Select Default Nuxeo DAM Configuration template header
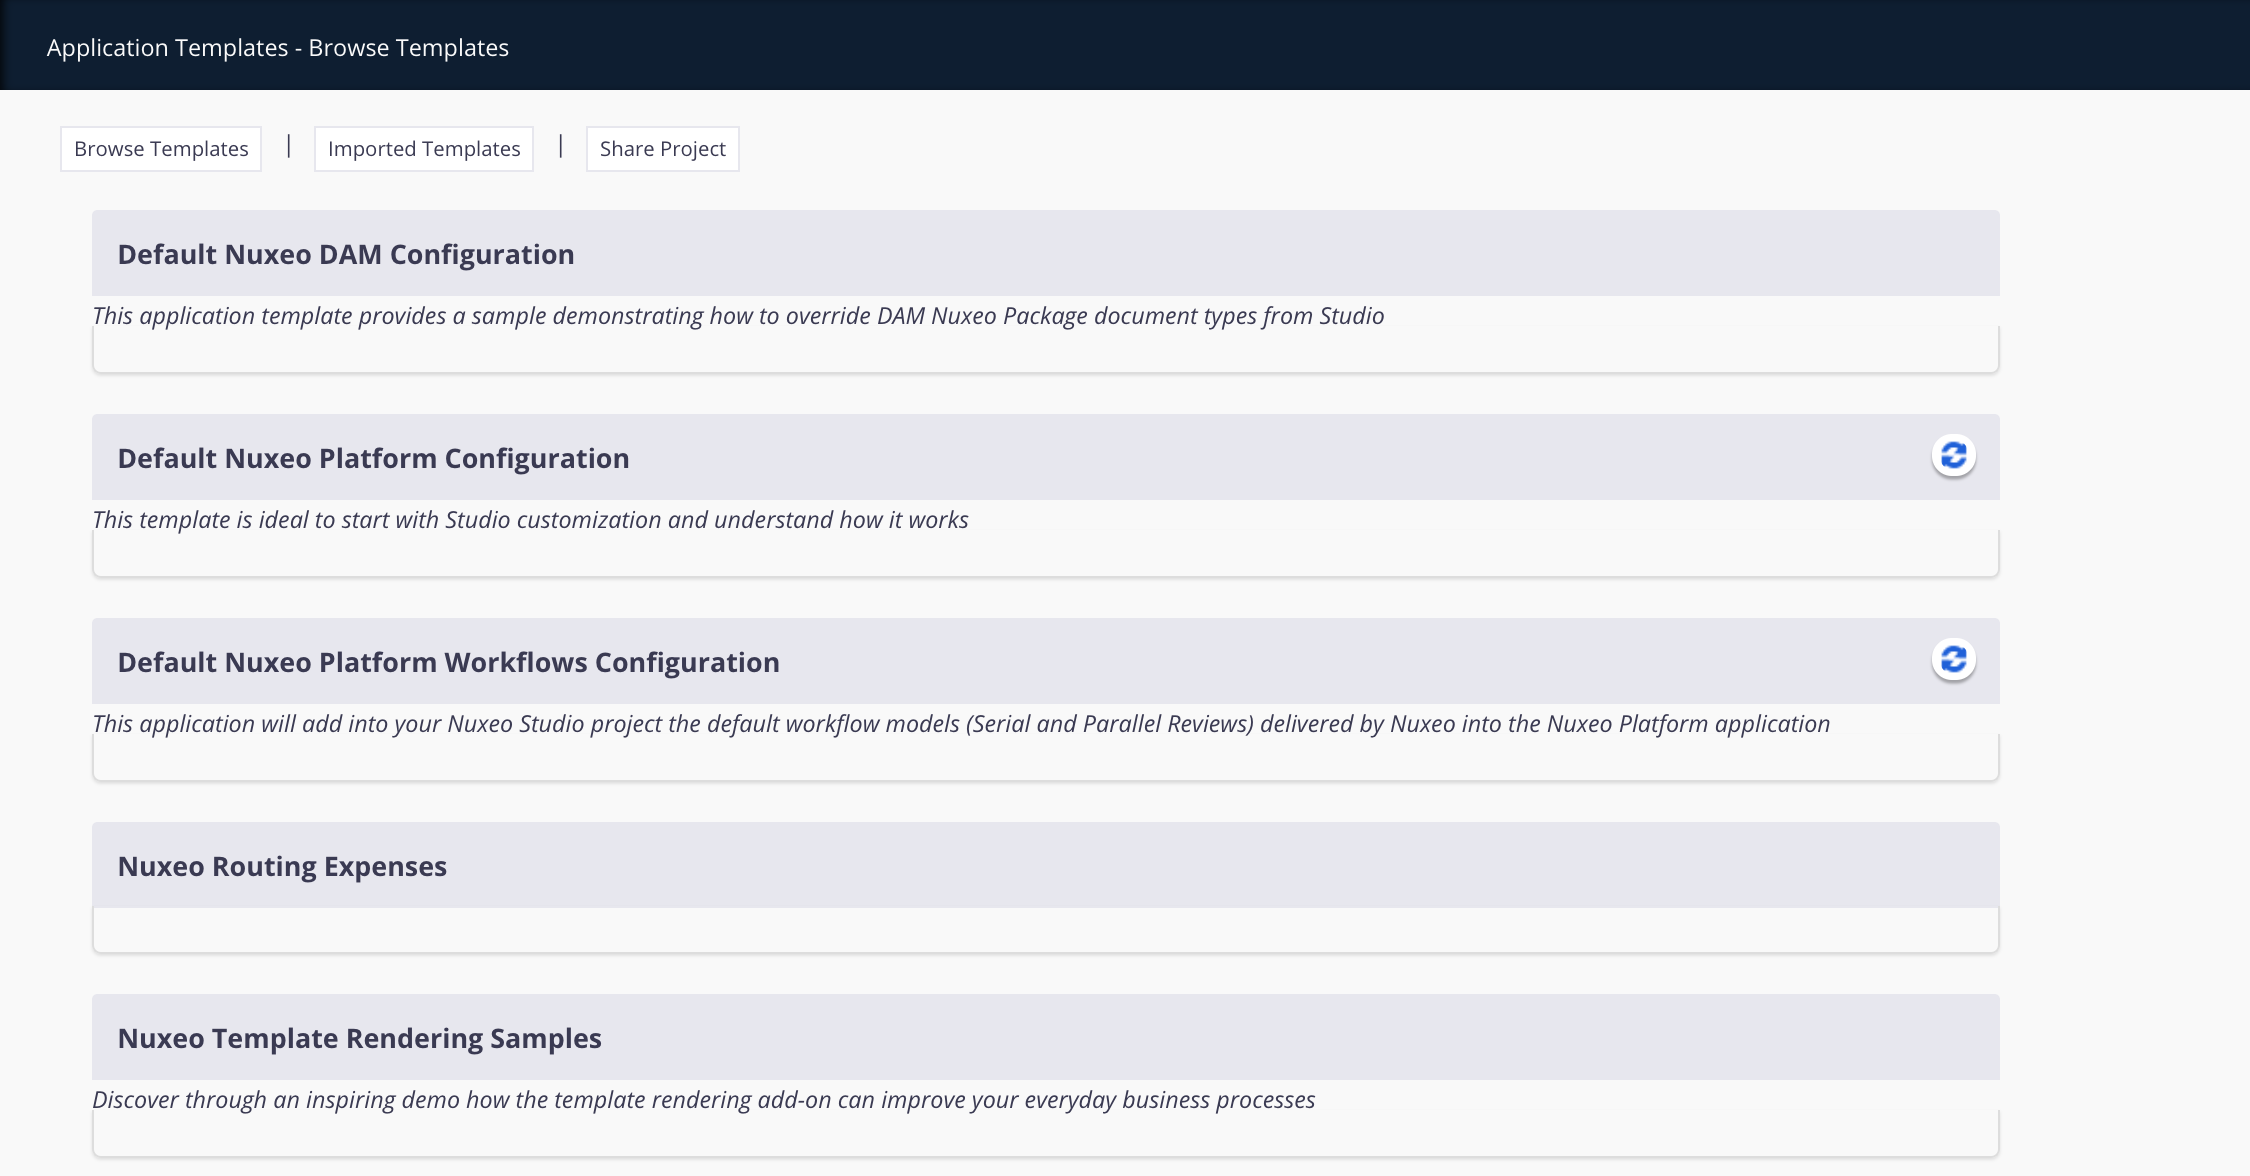 tap(1046, 253)
